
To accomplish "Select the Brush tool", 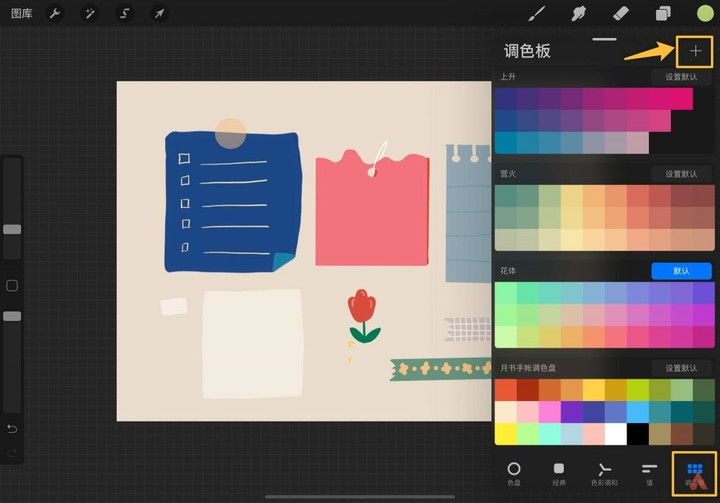I will [536, 13].
